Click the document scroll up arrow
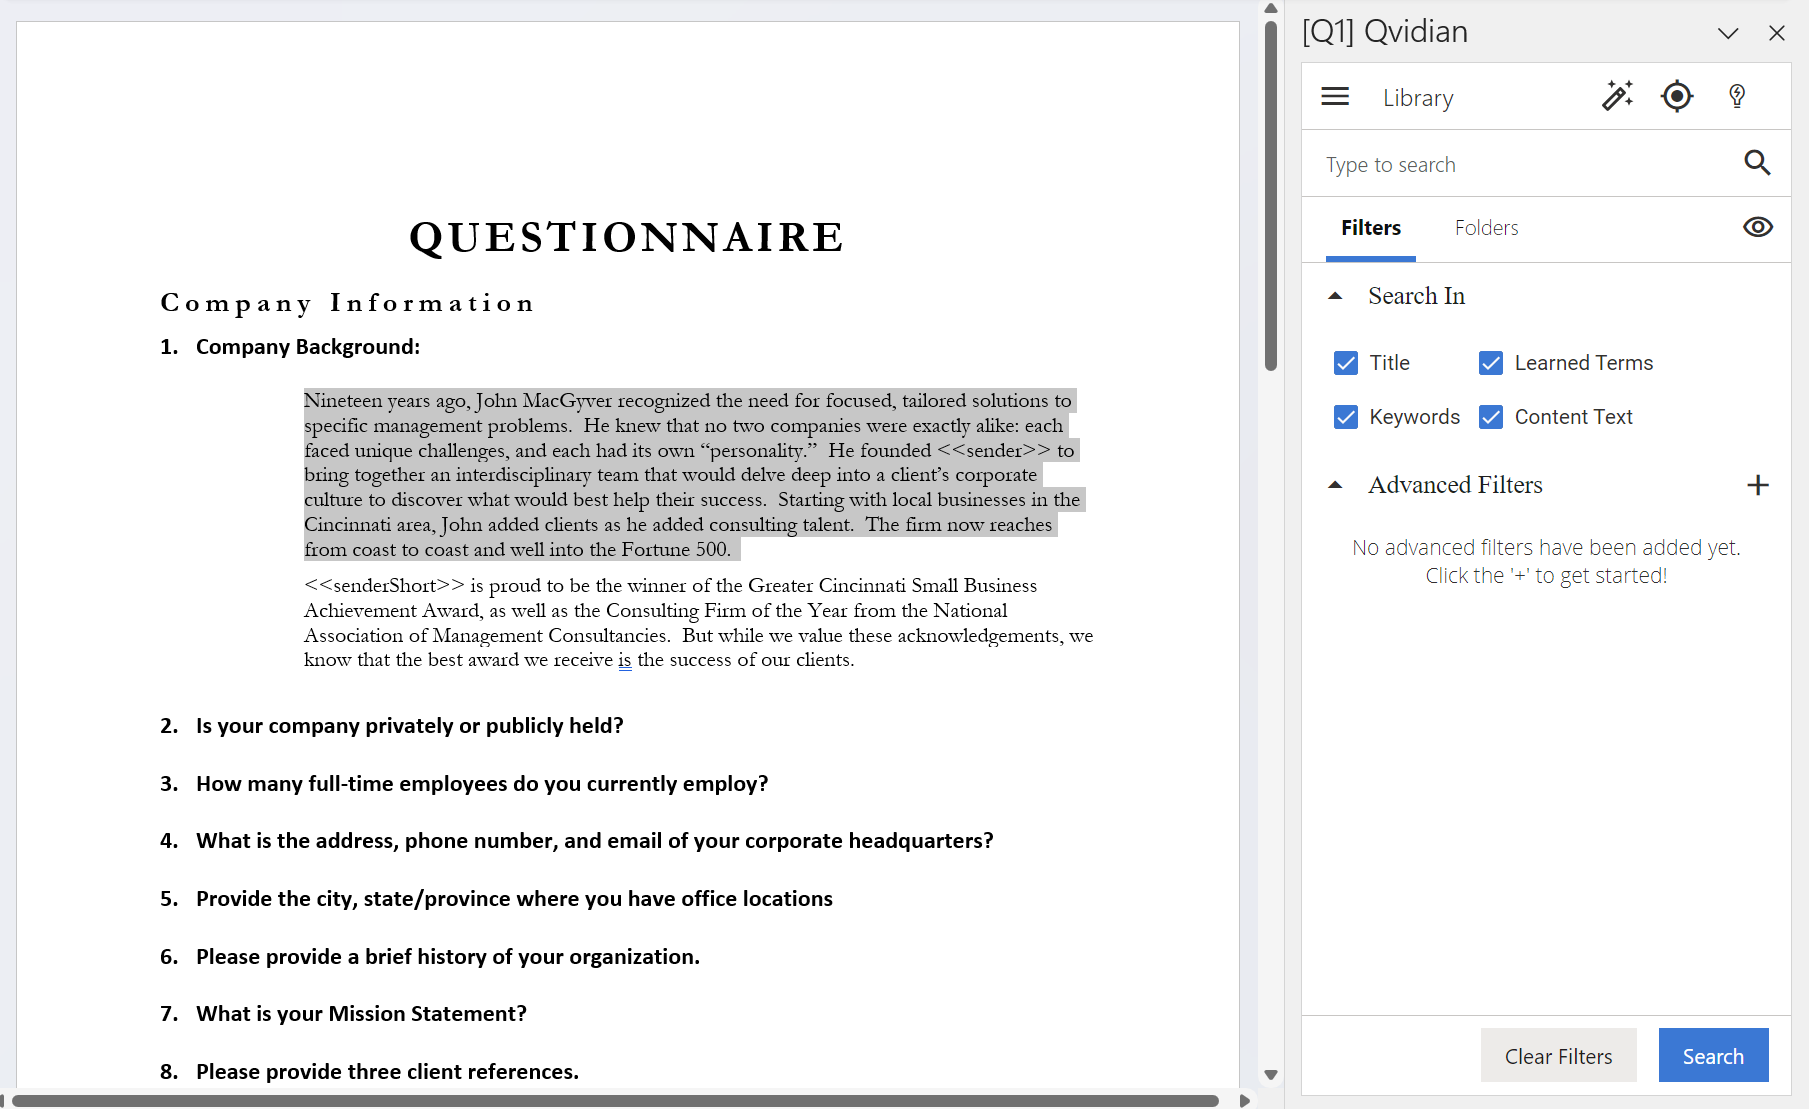The image size is (1809, 1109). click(1271, 8)
